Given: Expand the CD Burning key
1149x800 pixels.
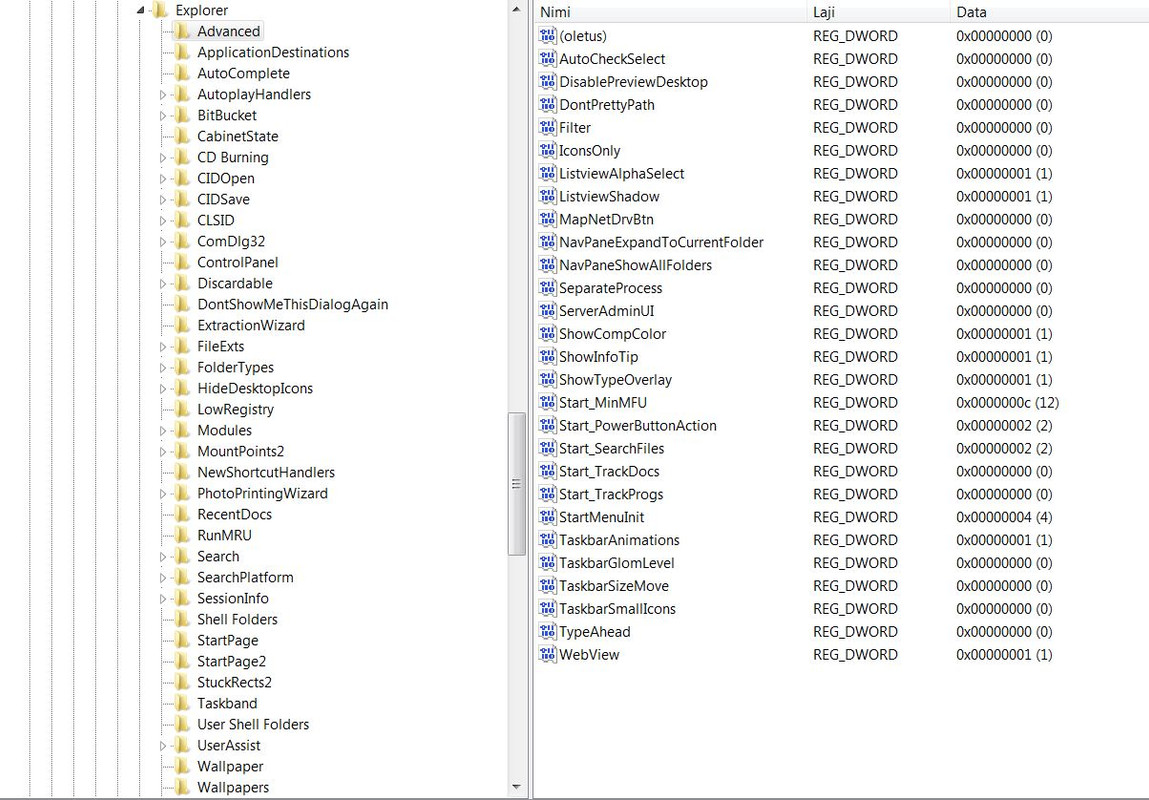Looking at the screenshot, I should click(163, 158).
